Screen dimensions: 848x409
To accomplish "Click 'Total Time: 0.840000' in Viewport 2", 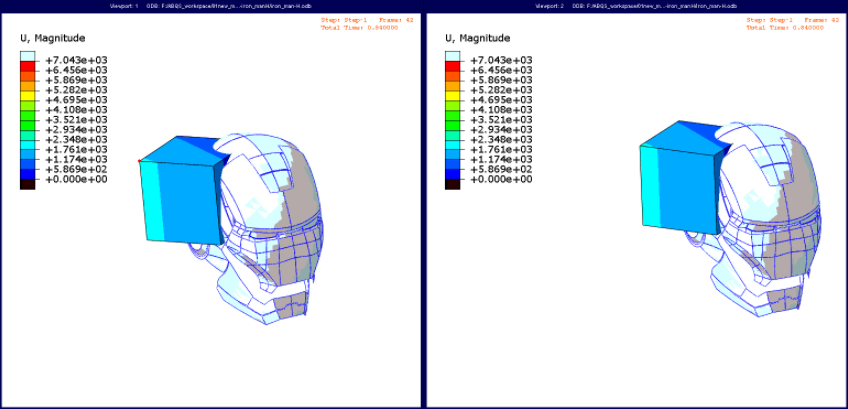I will (785, 27).
